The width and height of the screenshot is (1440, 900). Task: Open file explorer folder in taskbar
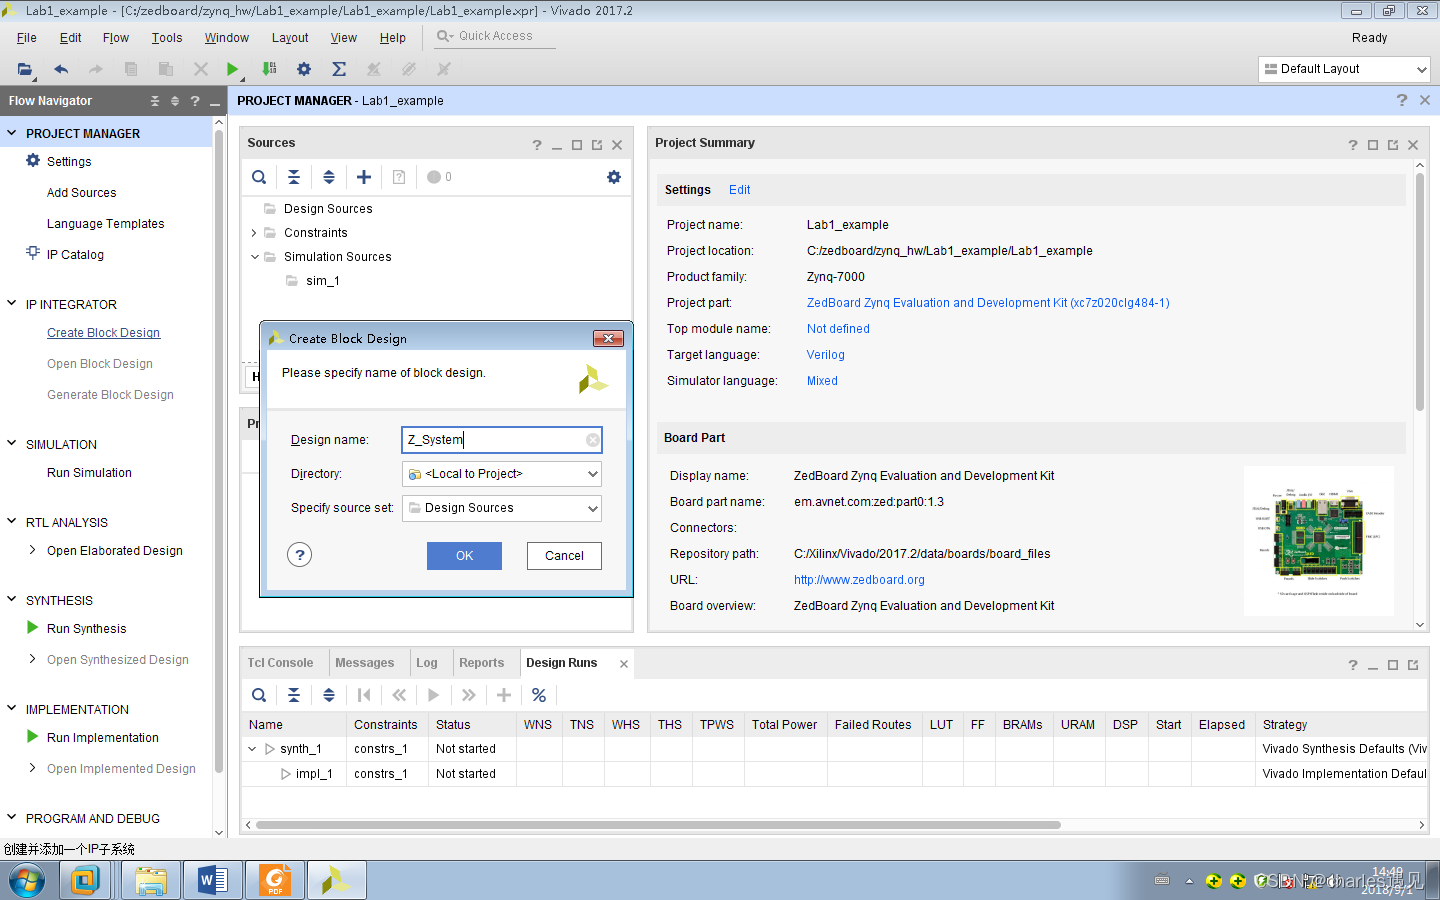pyautogui.click(x=151, y=880)
